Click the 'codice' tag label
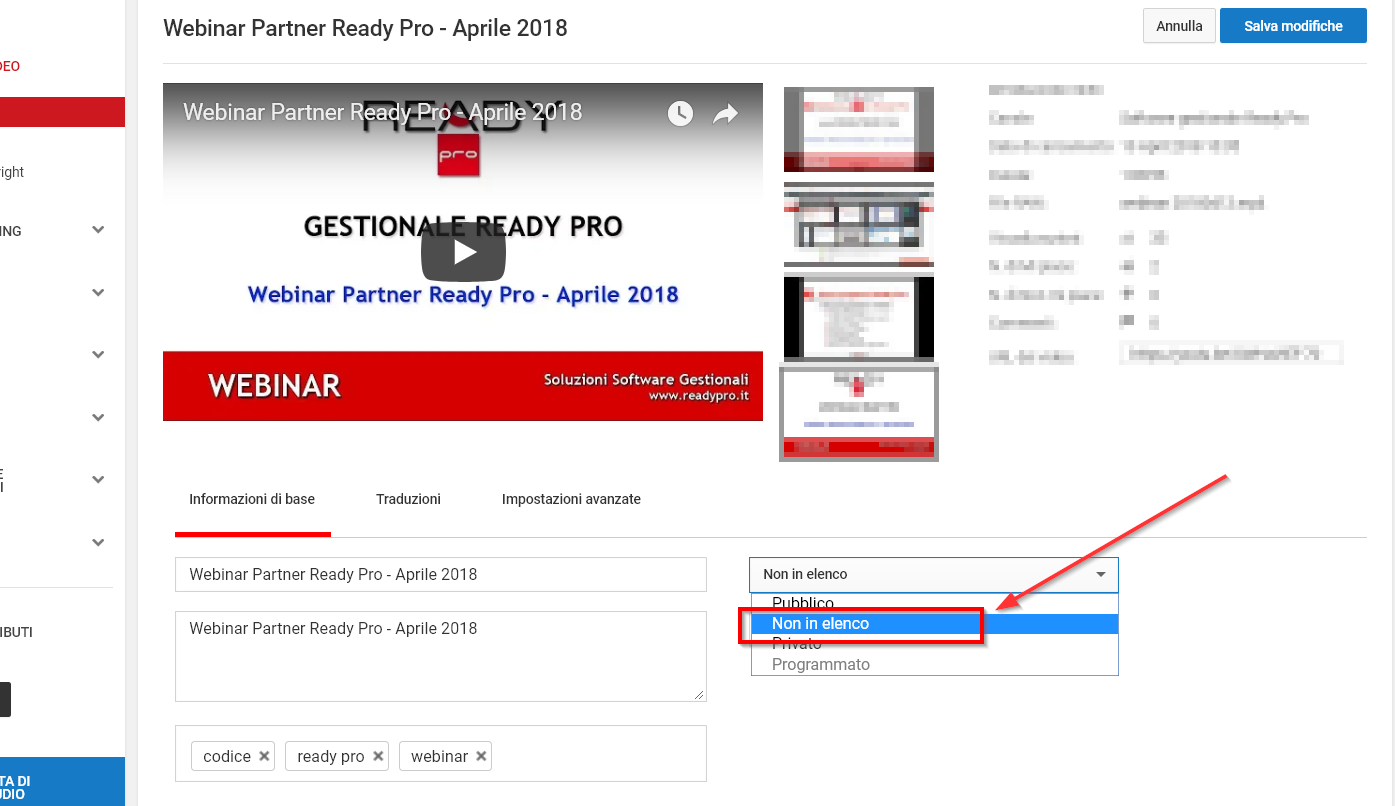 click(227, 756)
